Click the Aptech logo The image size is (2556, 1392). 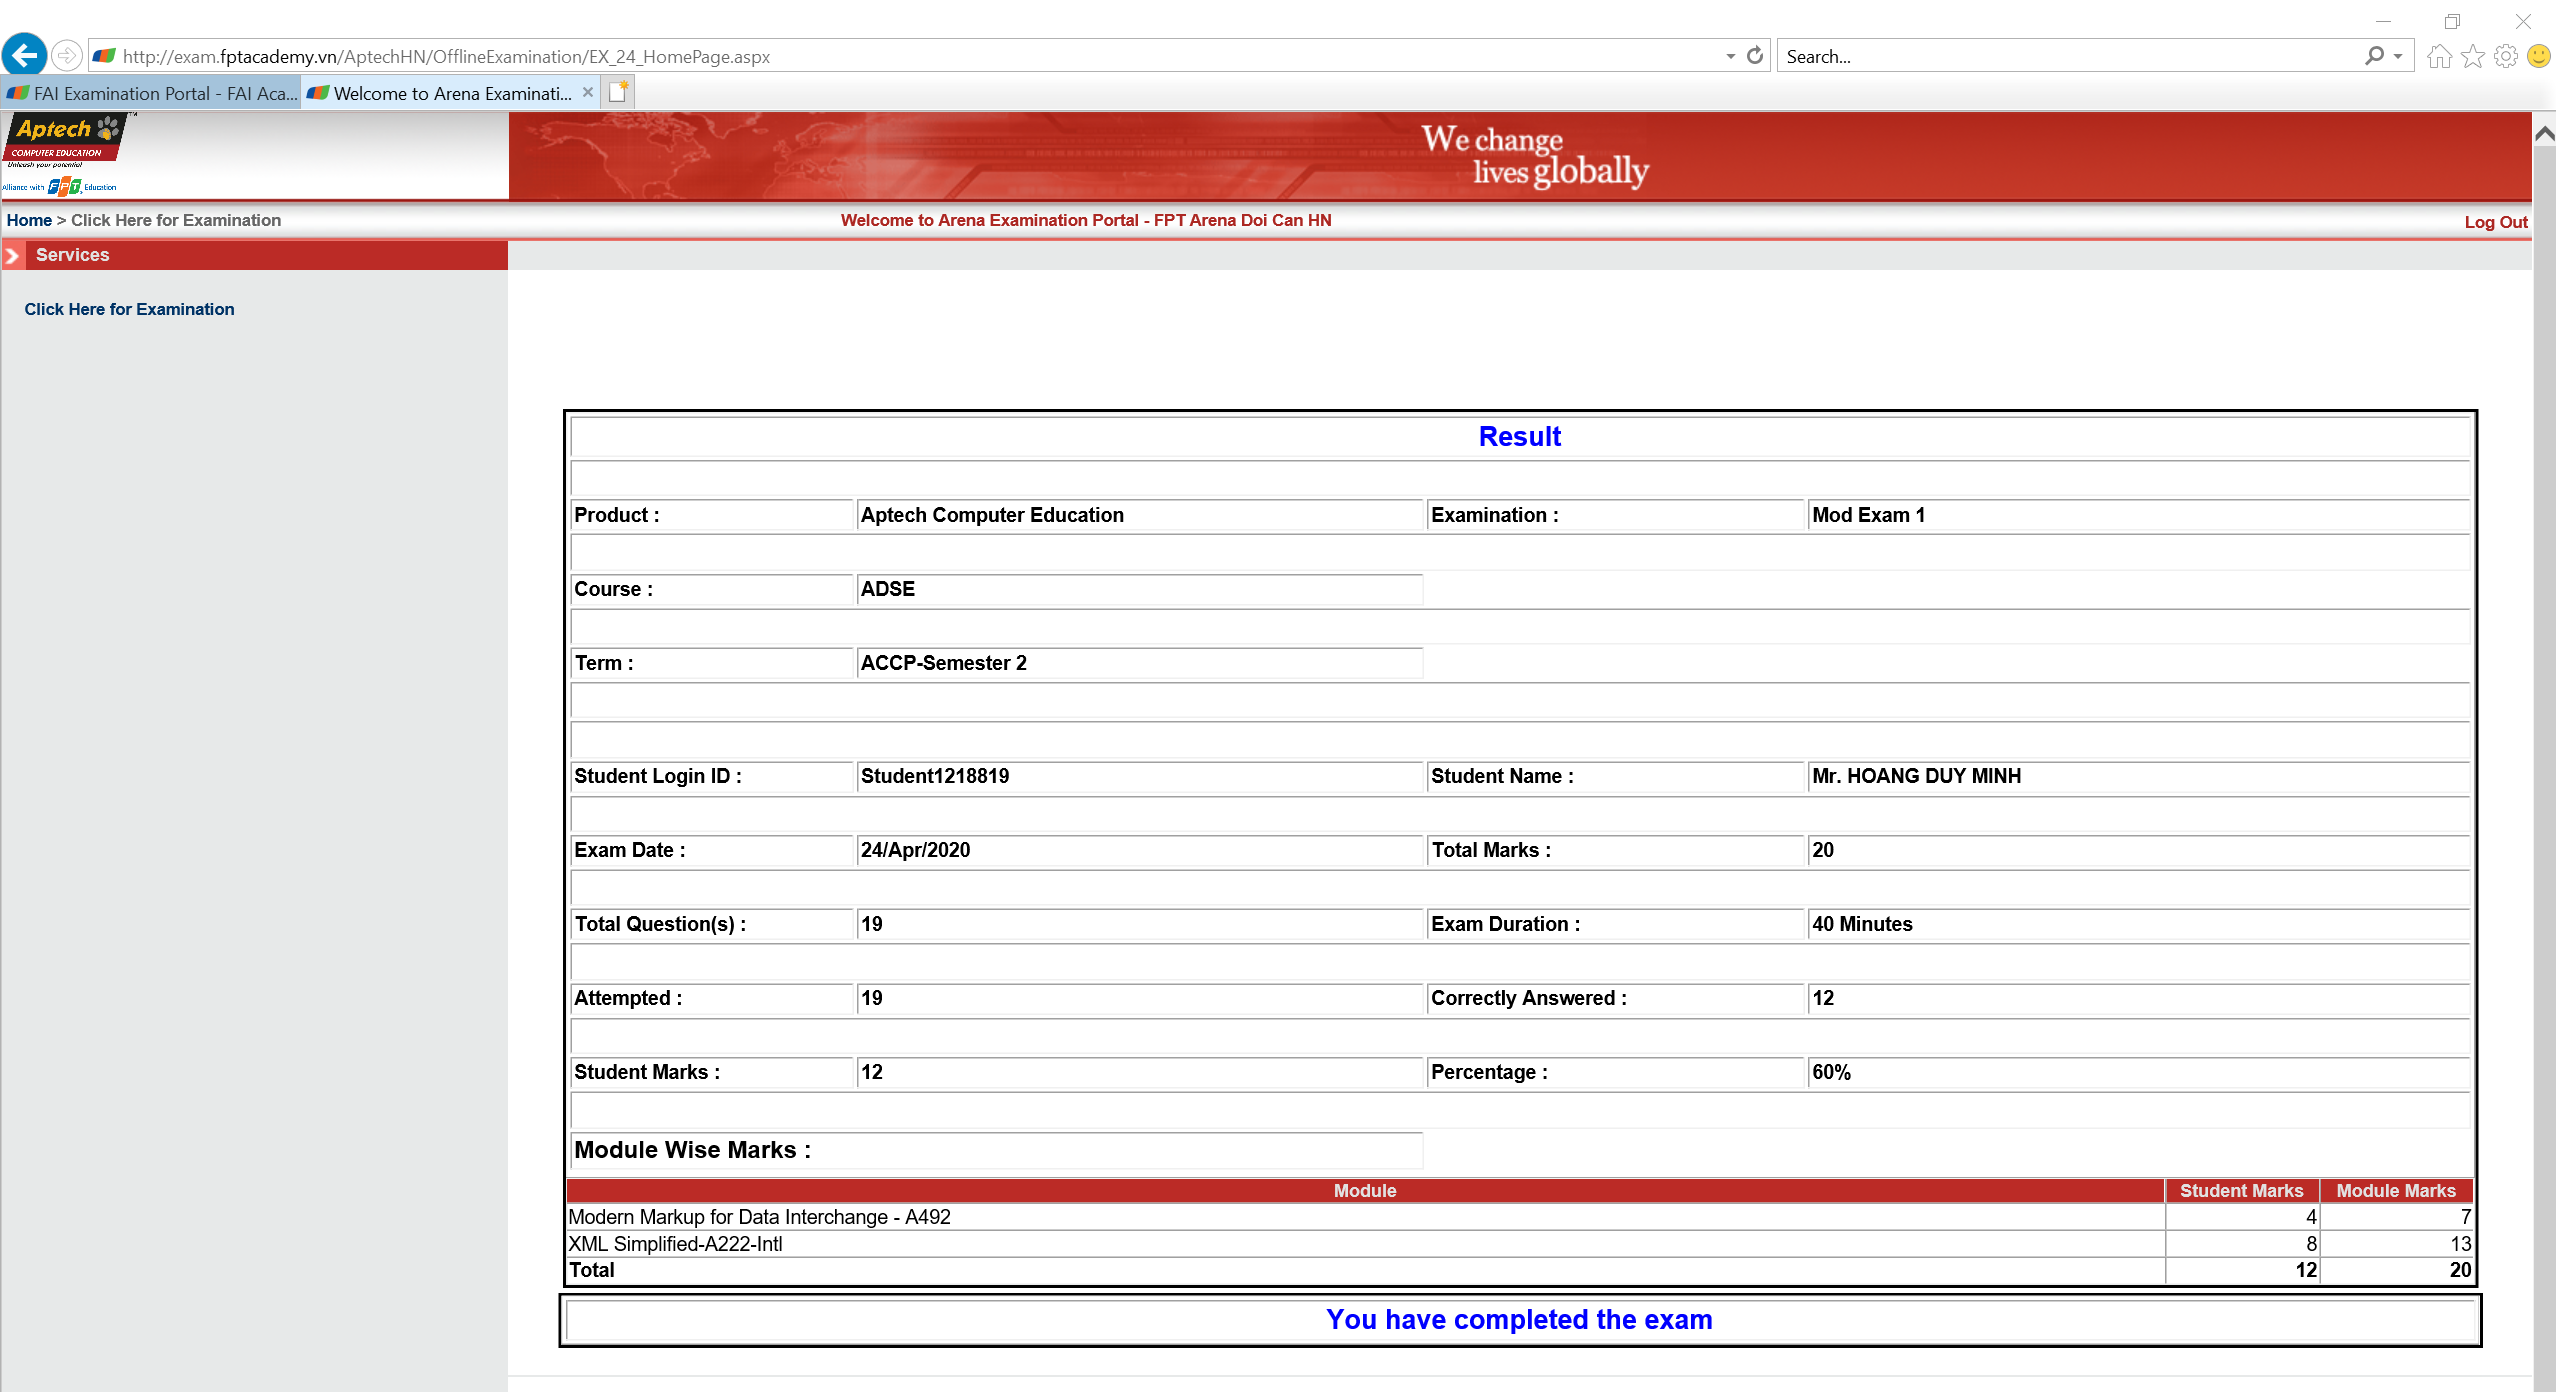[68, 140]
